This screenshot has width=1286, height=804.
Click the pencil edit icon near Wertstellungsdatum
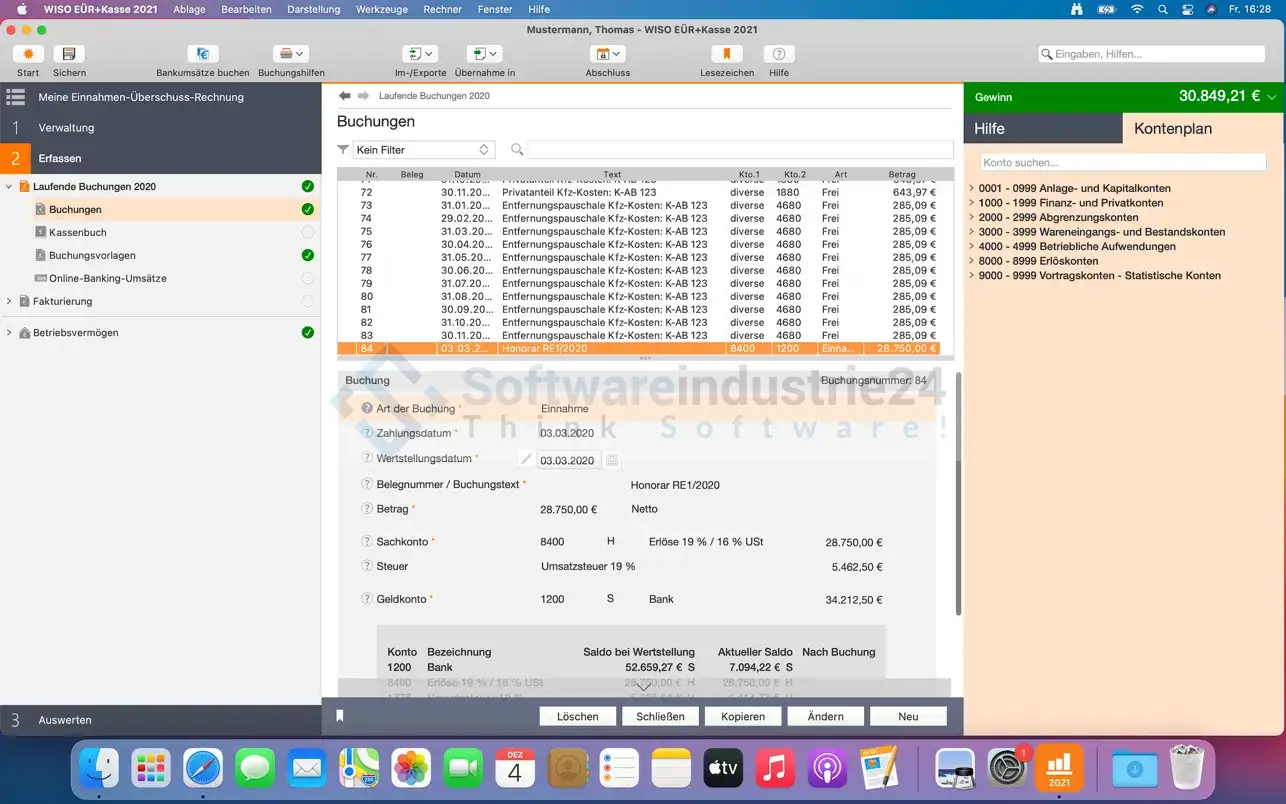(x=526, y=459)
